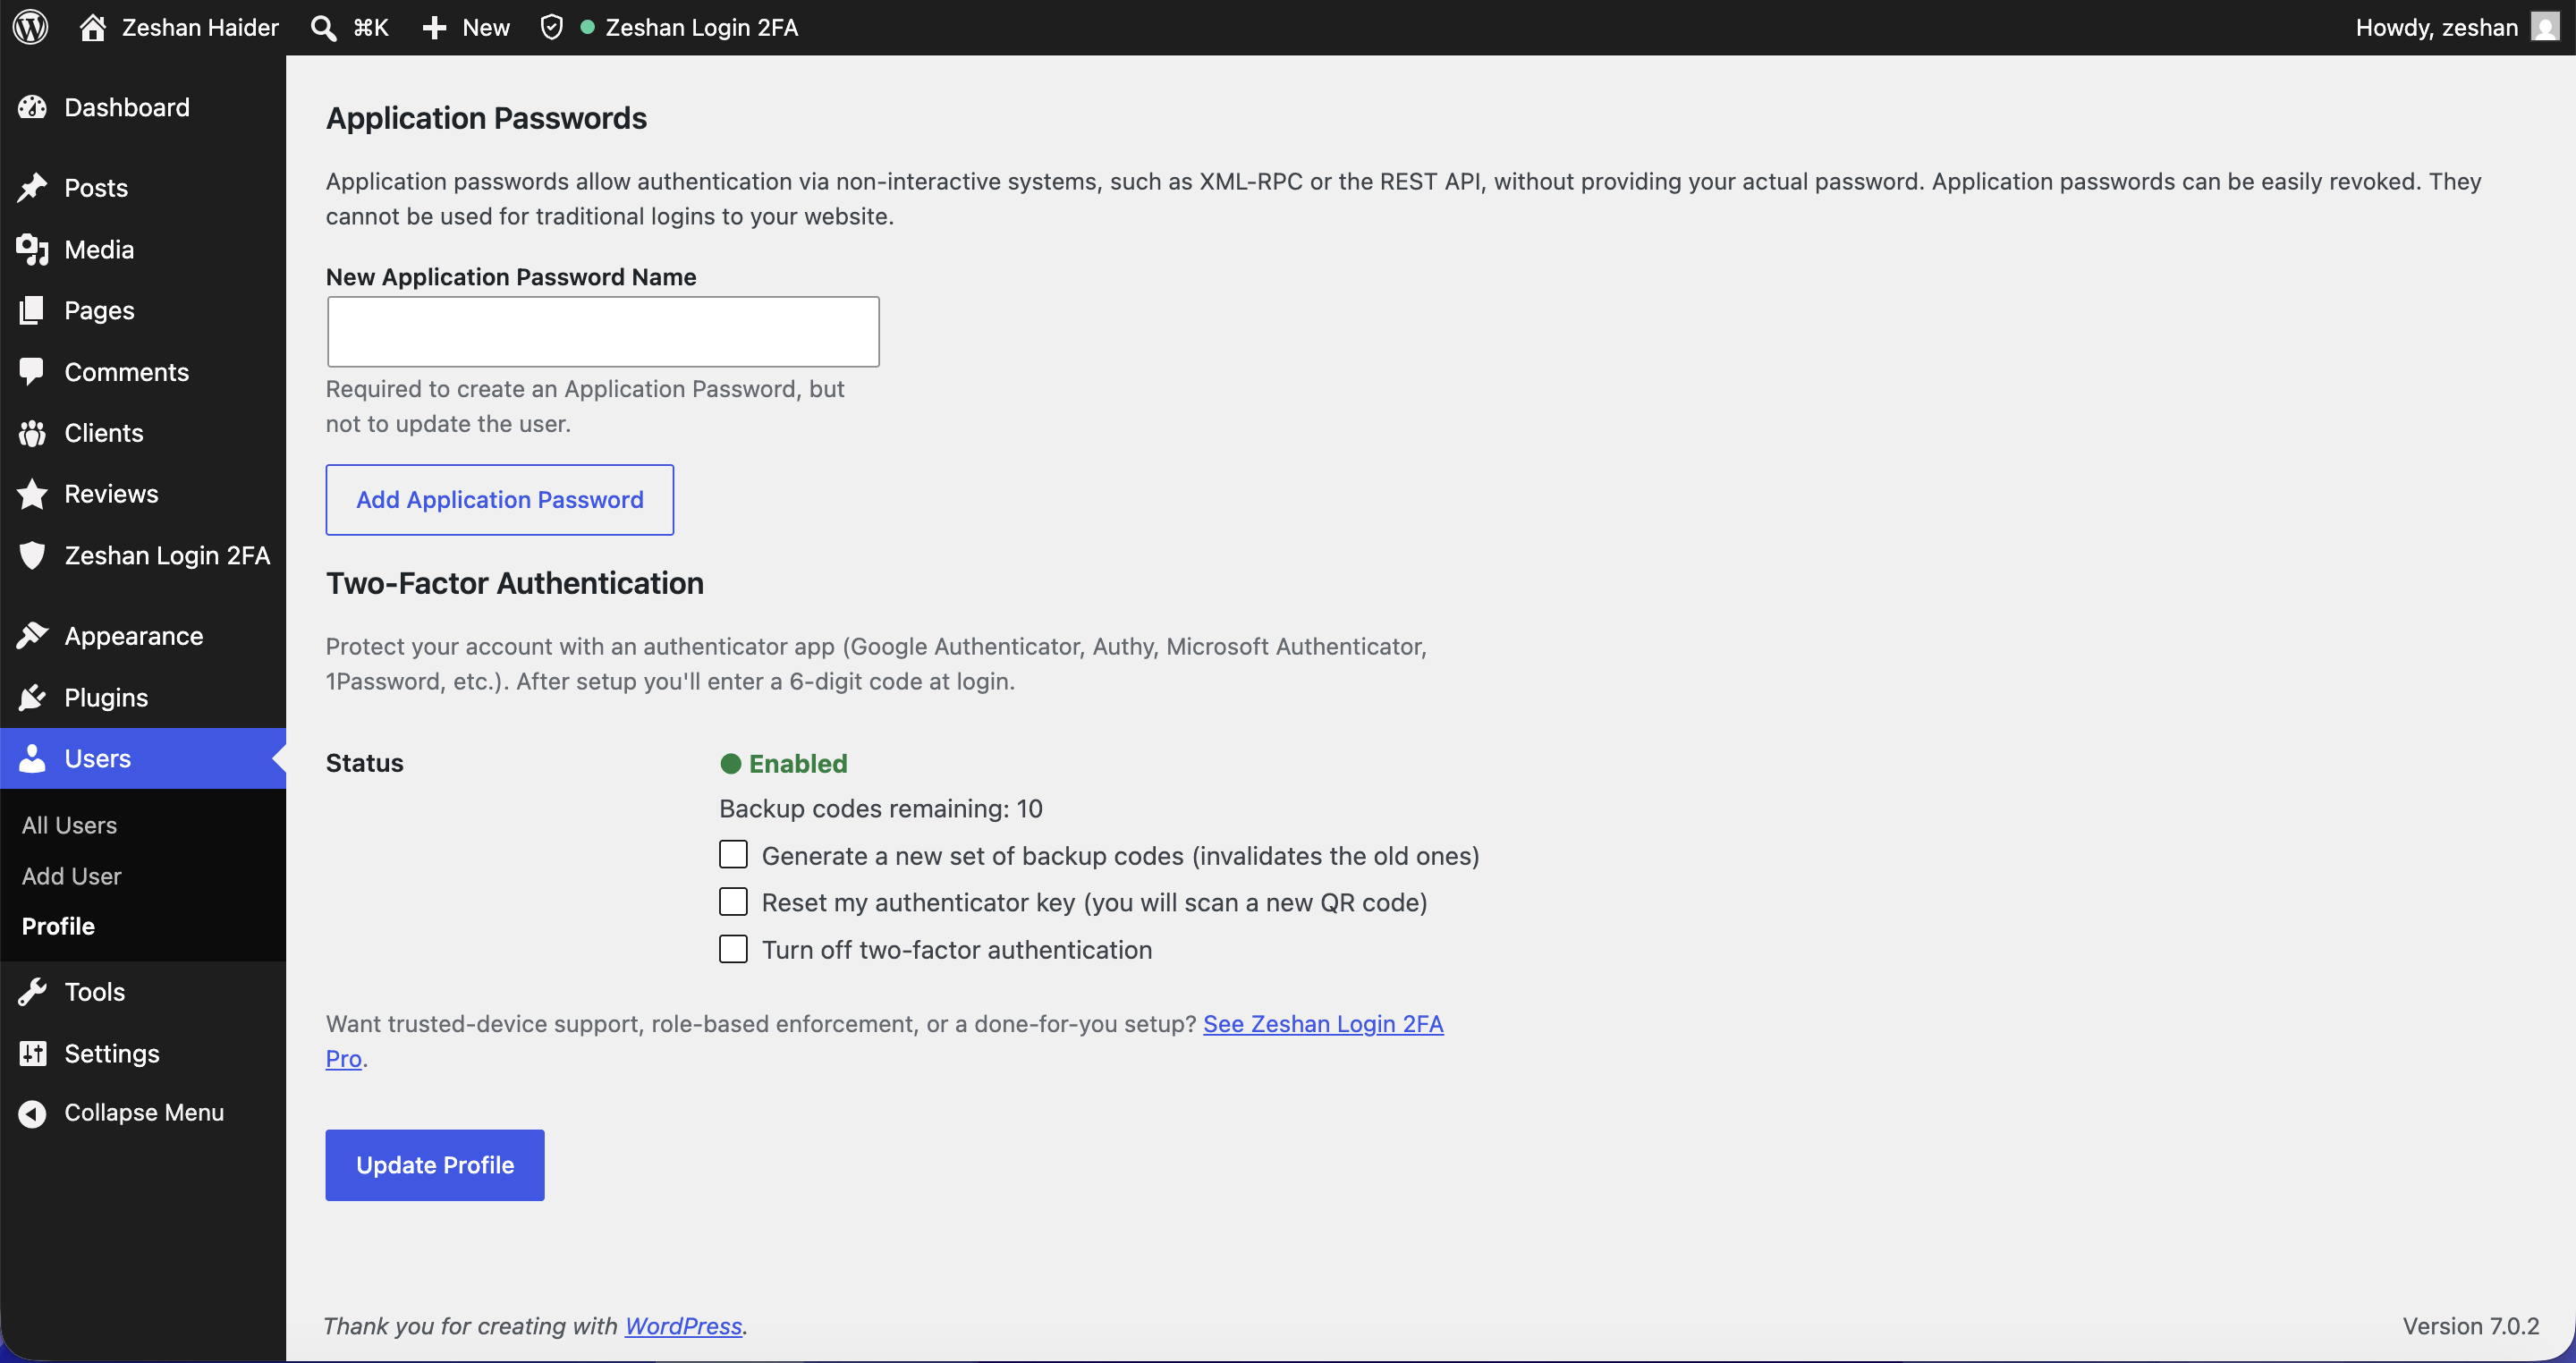Click the plus icon beside New
This screenshot has width=2576, height=1363.
click(x=434, y=27)
